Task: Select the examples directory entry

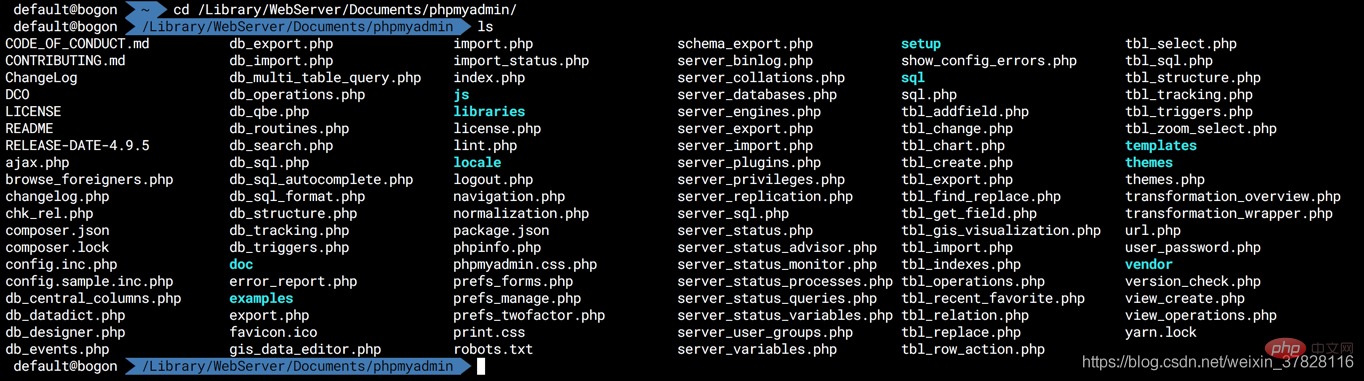Action: pyautogui.click(x=261, y=299)
